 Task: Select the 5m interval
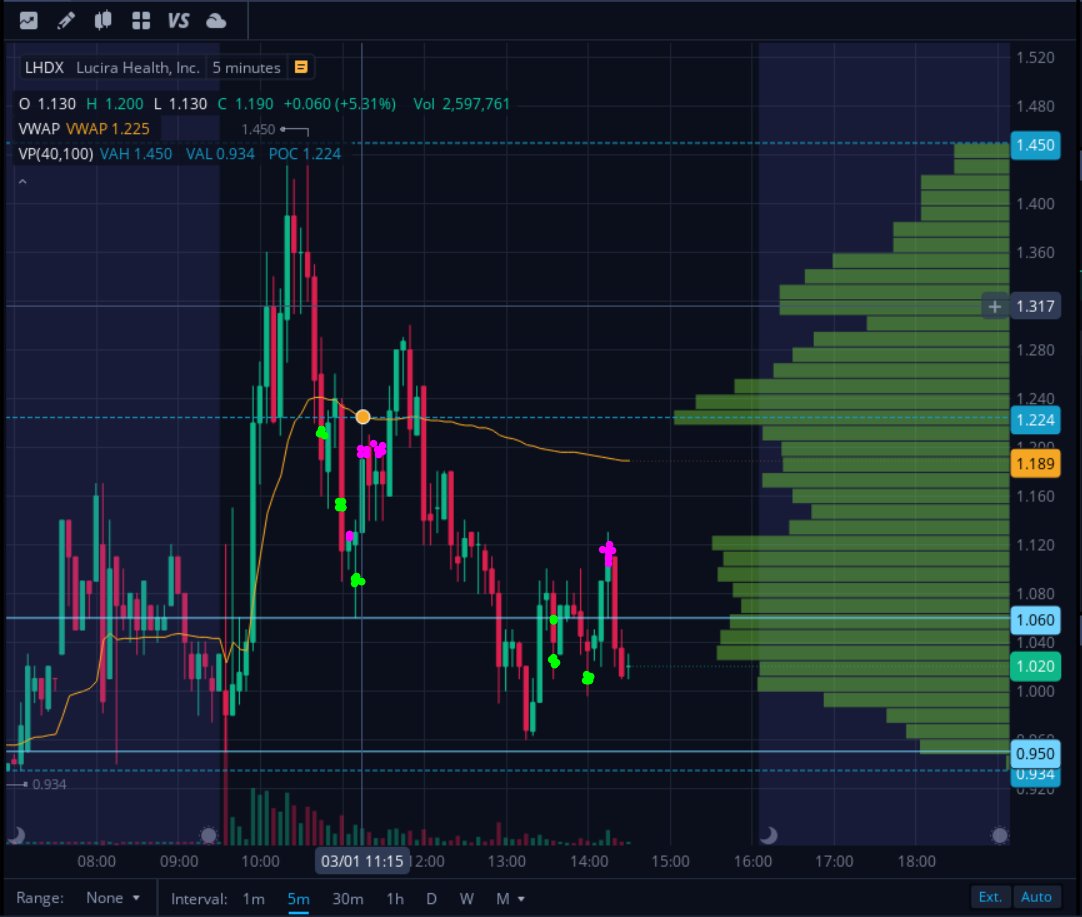coord(298,898)
